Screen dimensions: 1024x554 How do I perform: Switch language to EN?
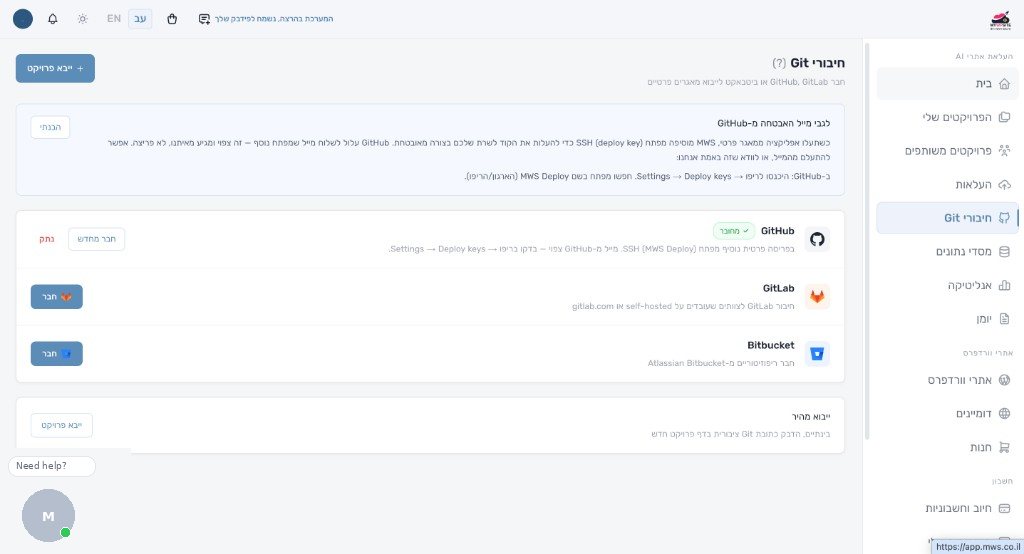point(114,19)
